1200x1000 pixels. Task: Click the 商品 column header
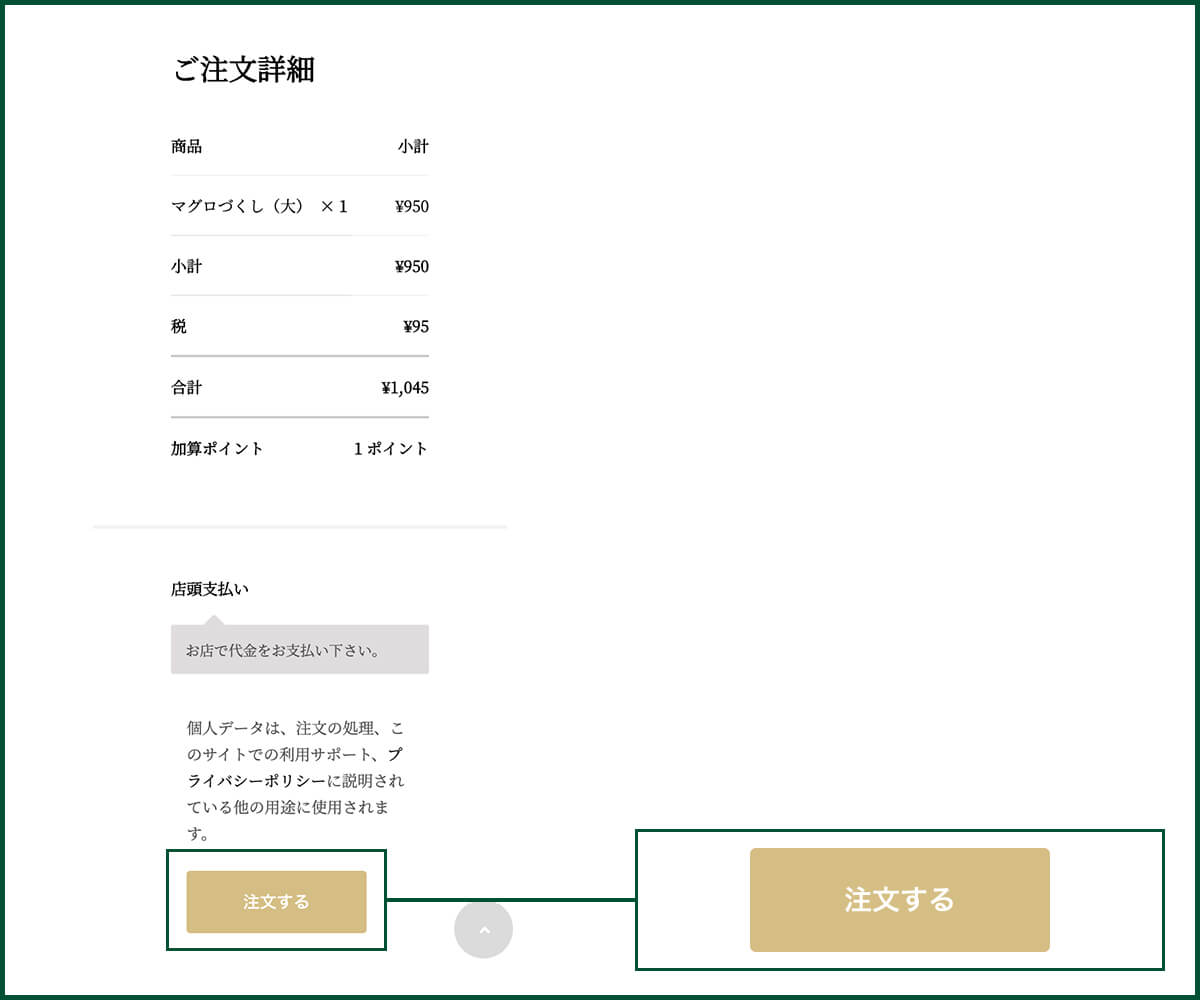[187, 146]
